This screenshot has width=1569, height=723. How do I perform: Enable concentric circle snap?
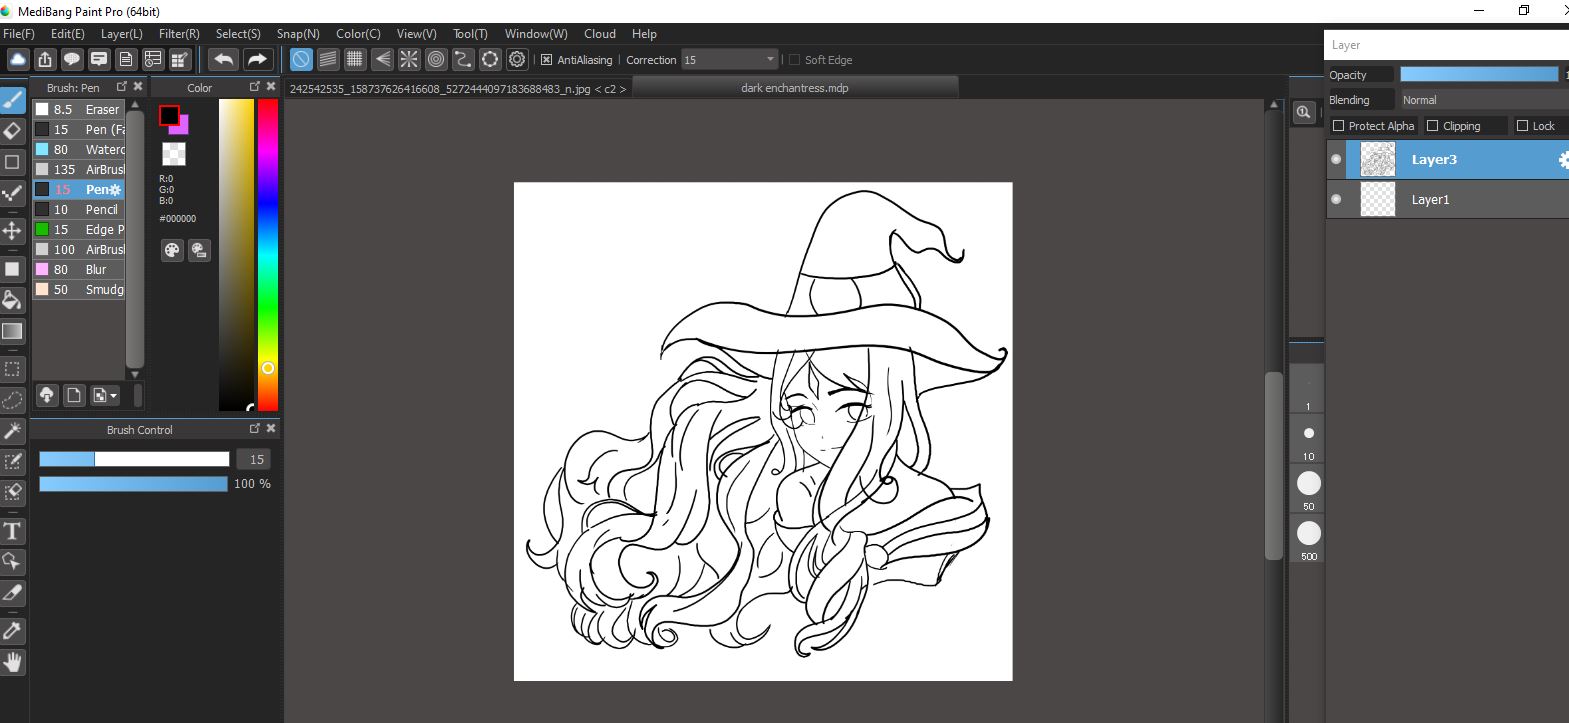pyautogui.click(x=436, y=59)
